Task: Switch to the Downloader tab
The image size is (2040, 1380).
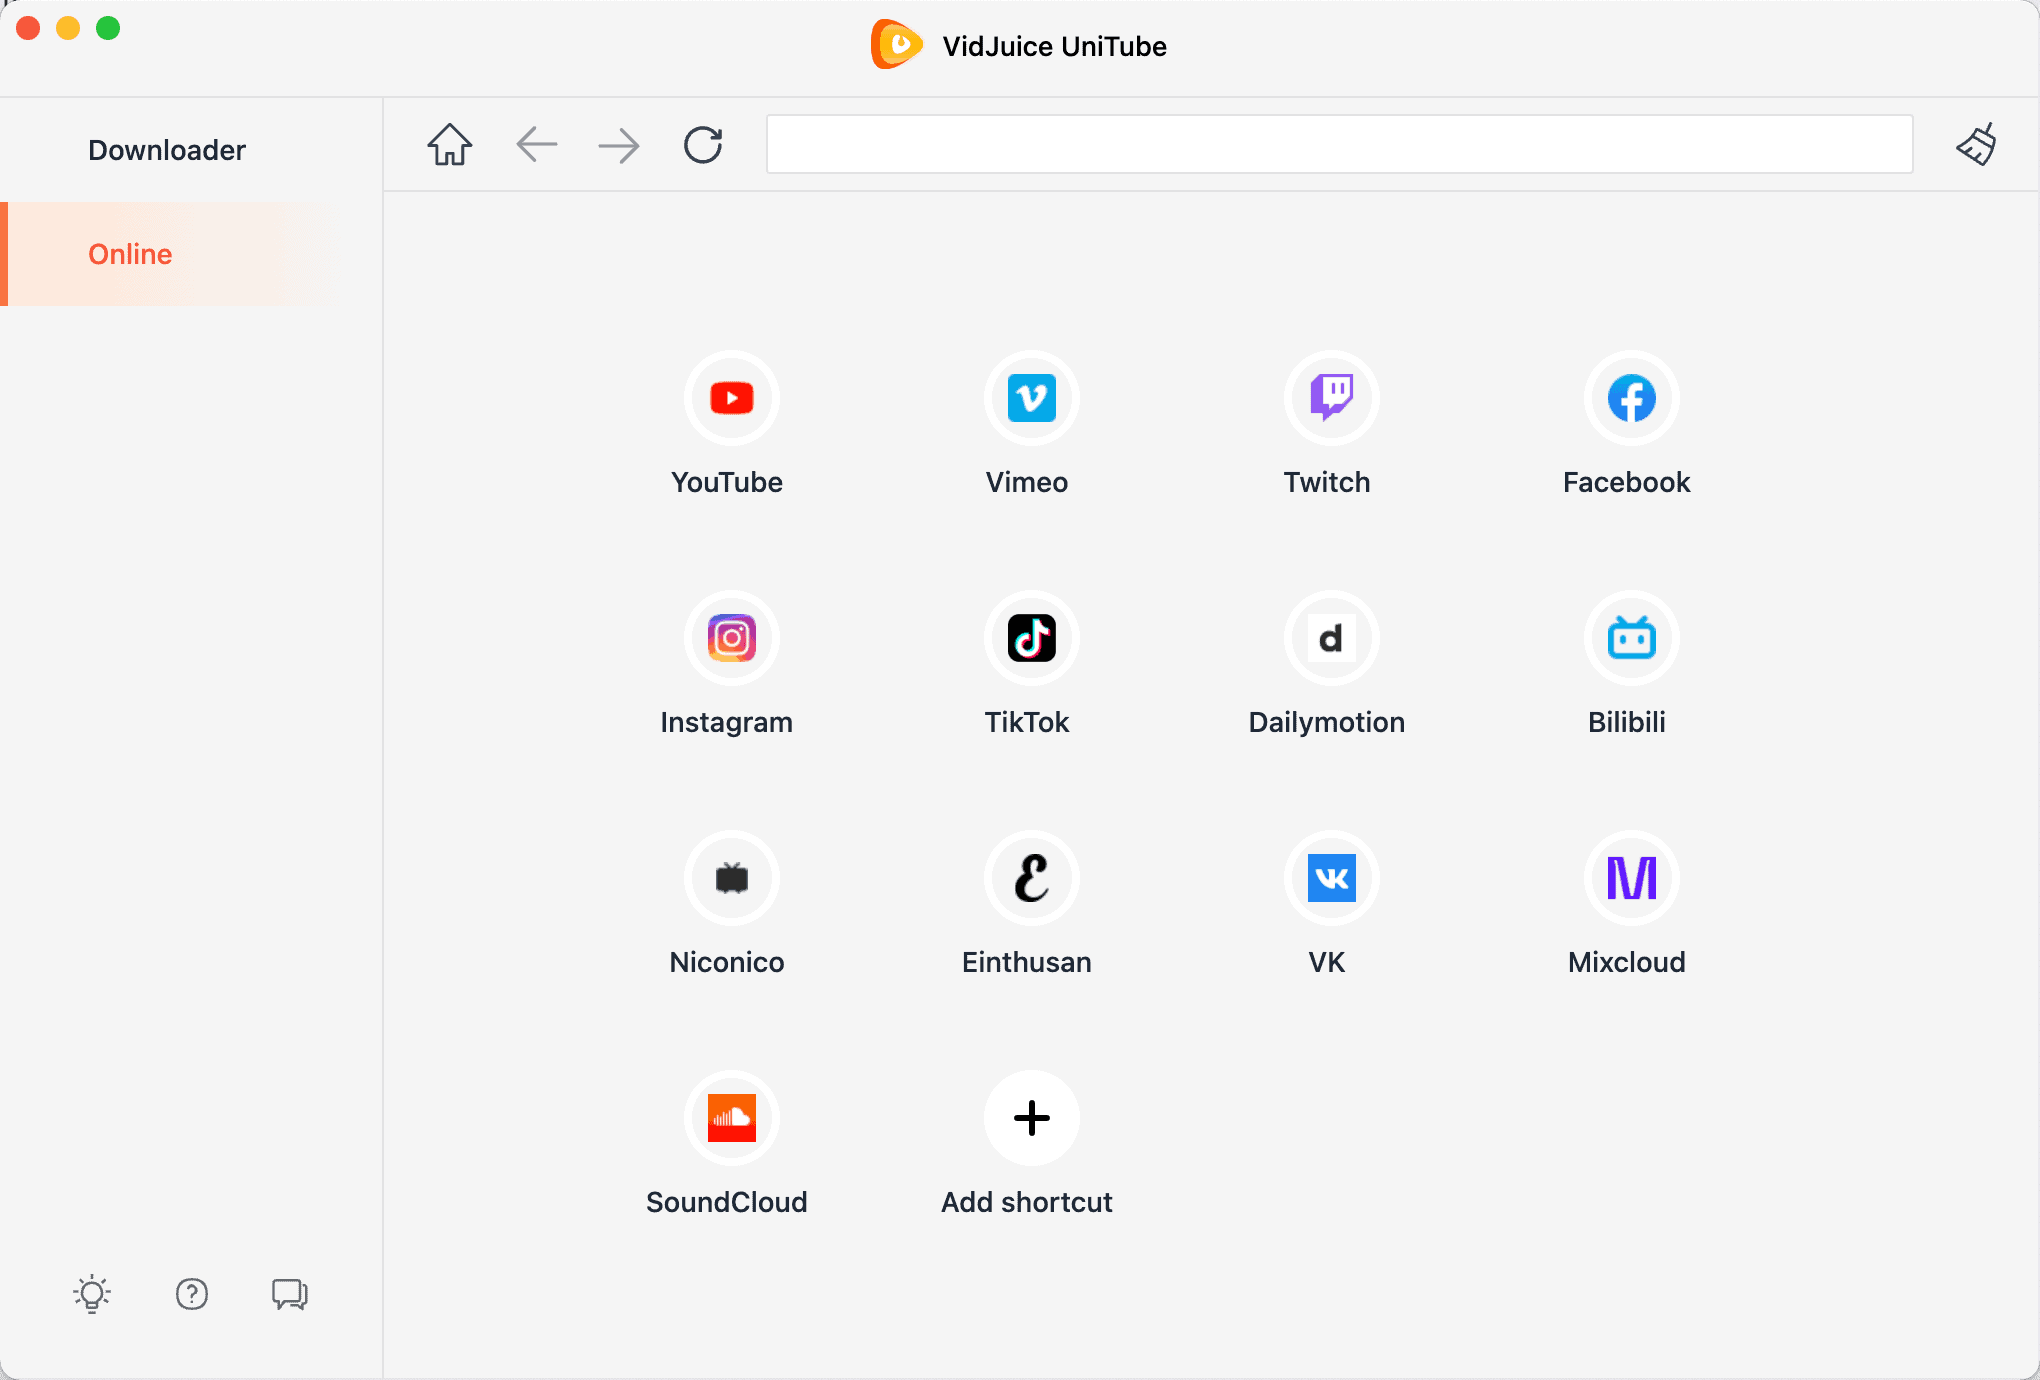Action: [167, 150]
